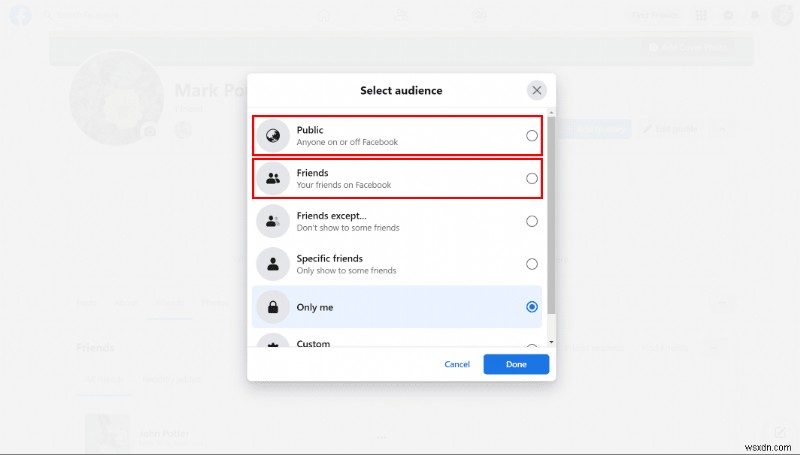Click the Friends except icon
800x455 pixels.
(x=273, y=221)
